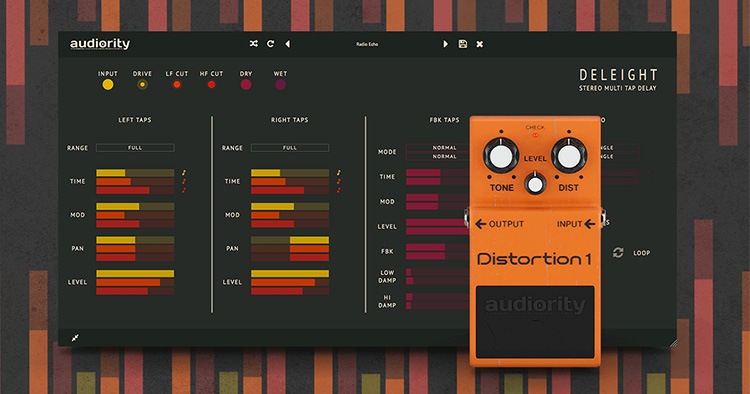750x394 pixels.
Task: Click the upper LOW DAMP slider
Action: pos(438,272)
